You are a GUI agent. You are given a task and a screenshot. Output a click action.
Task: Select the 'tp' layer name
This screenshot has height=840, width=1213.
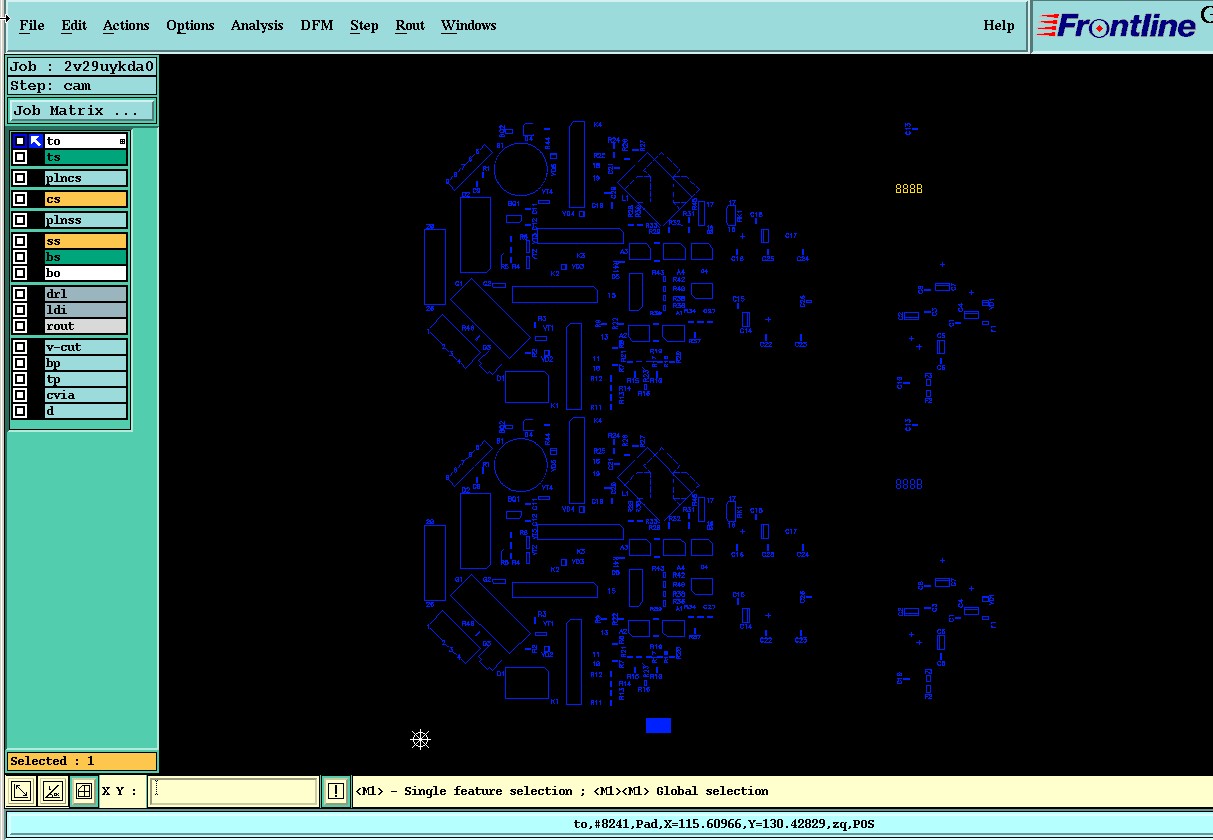[86, 379]
